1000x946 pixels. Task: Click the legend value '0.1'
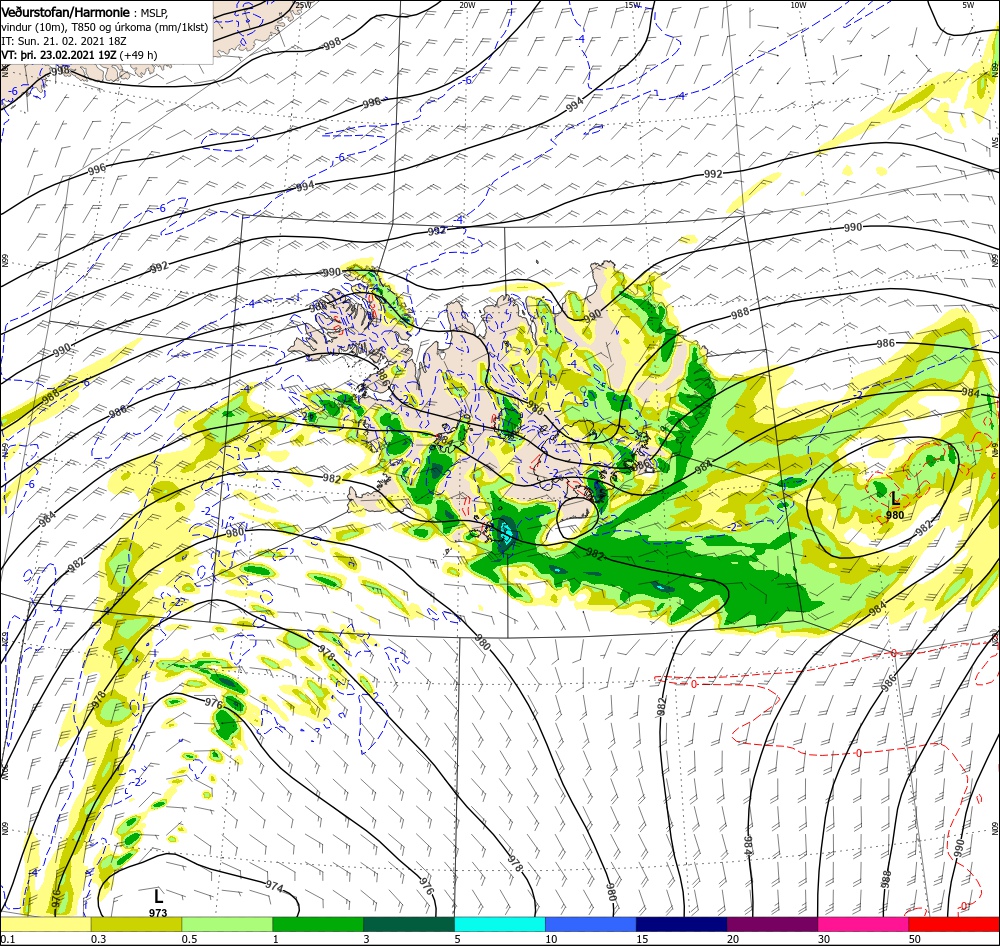pyautogui.click(x=8, y=939)
